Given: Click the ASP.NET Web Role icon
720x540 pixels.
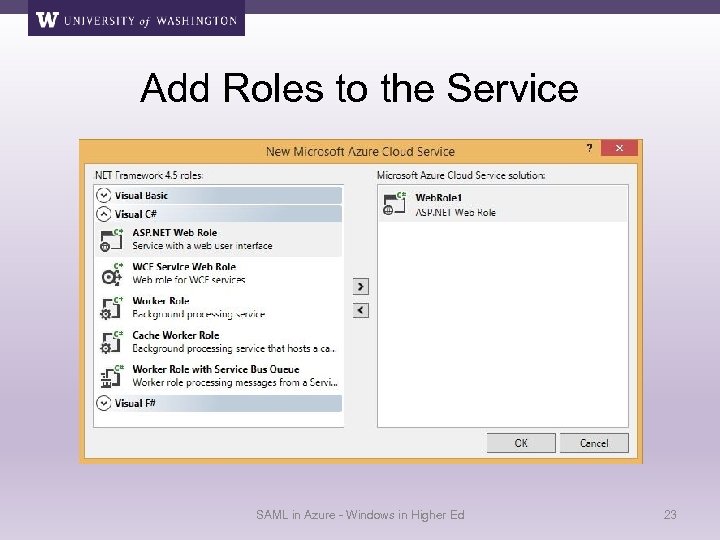Looking at the screenshot, I should (x=112, y=240).
